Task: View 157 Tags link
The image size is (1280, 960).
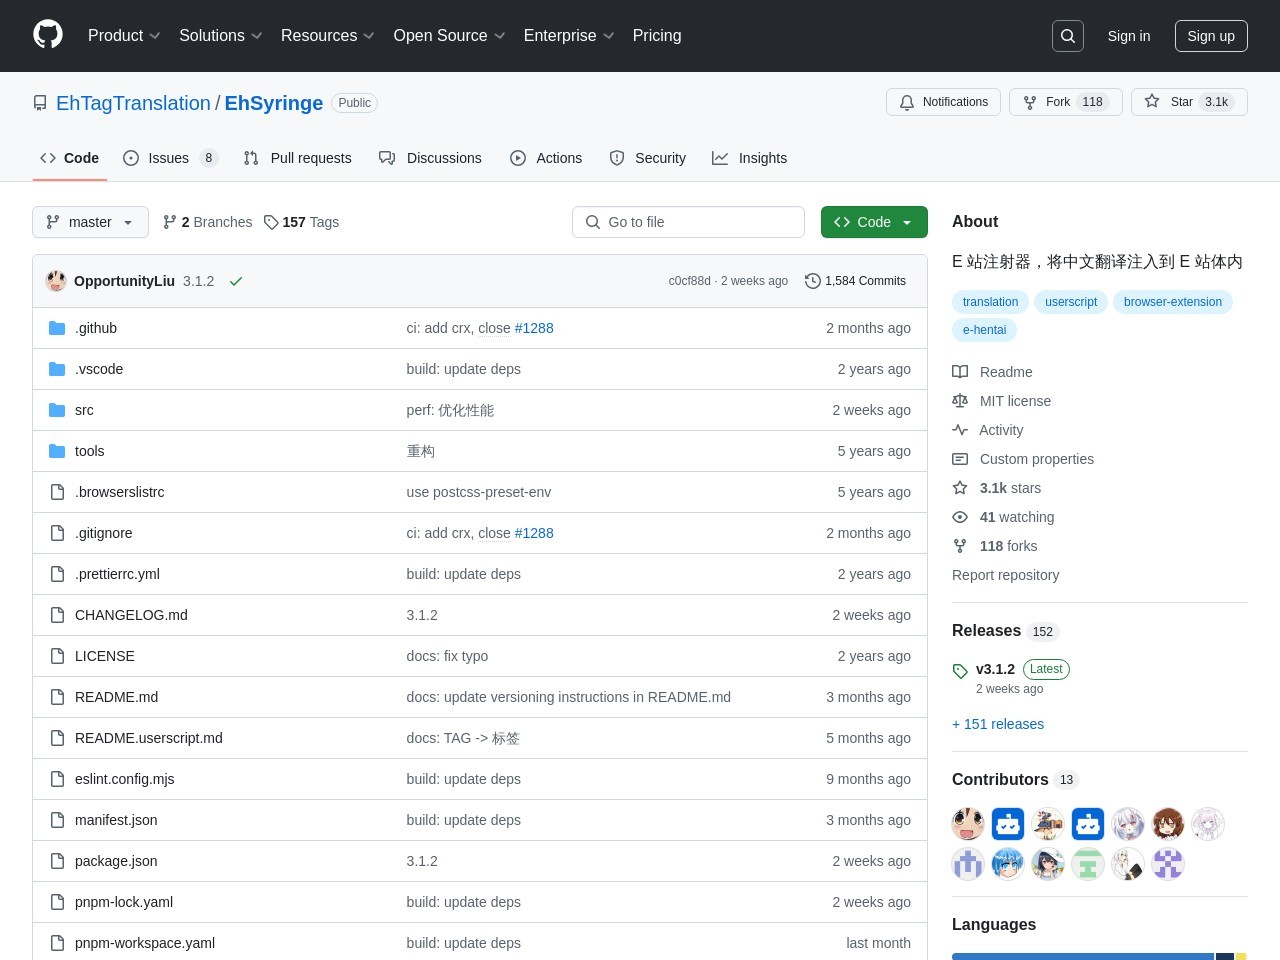Action: (x=302, y=222)
